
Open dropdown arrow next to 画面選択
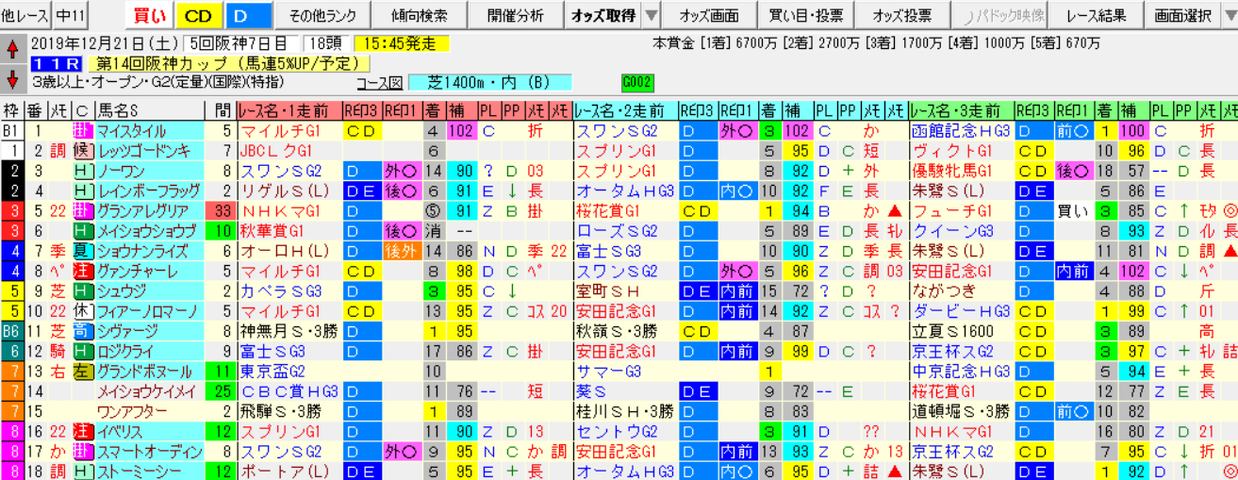(x=1228, y=16)
